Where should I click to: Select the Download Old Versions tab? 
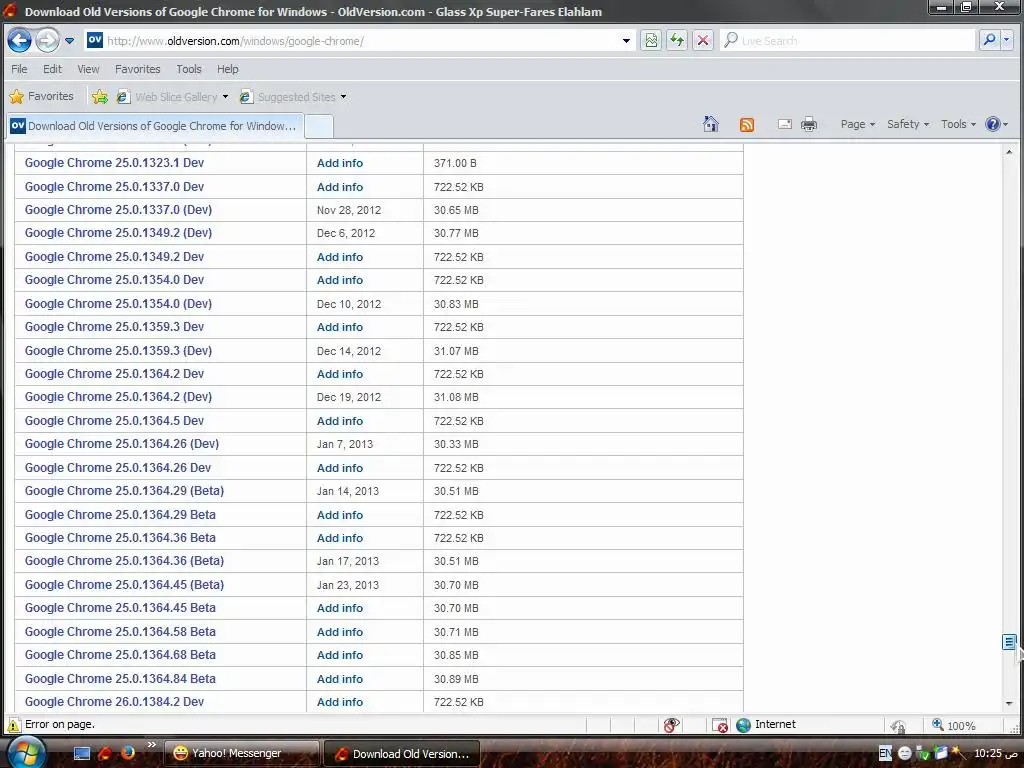(x=154, y=125)
